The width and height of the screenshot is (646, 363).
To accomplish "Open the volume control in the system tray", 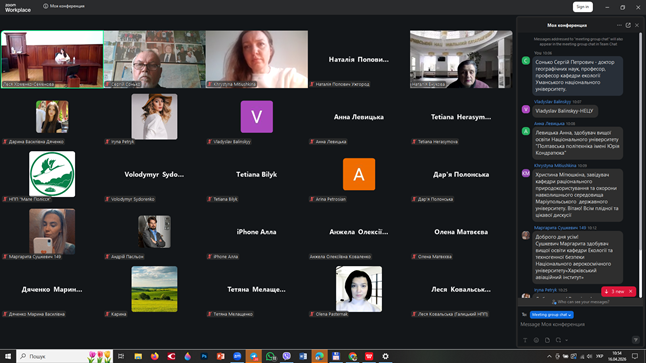I will click(589, 356).
